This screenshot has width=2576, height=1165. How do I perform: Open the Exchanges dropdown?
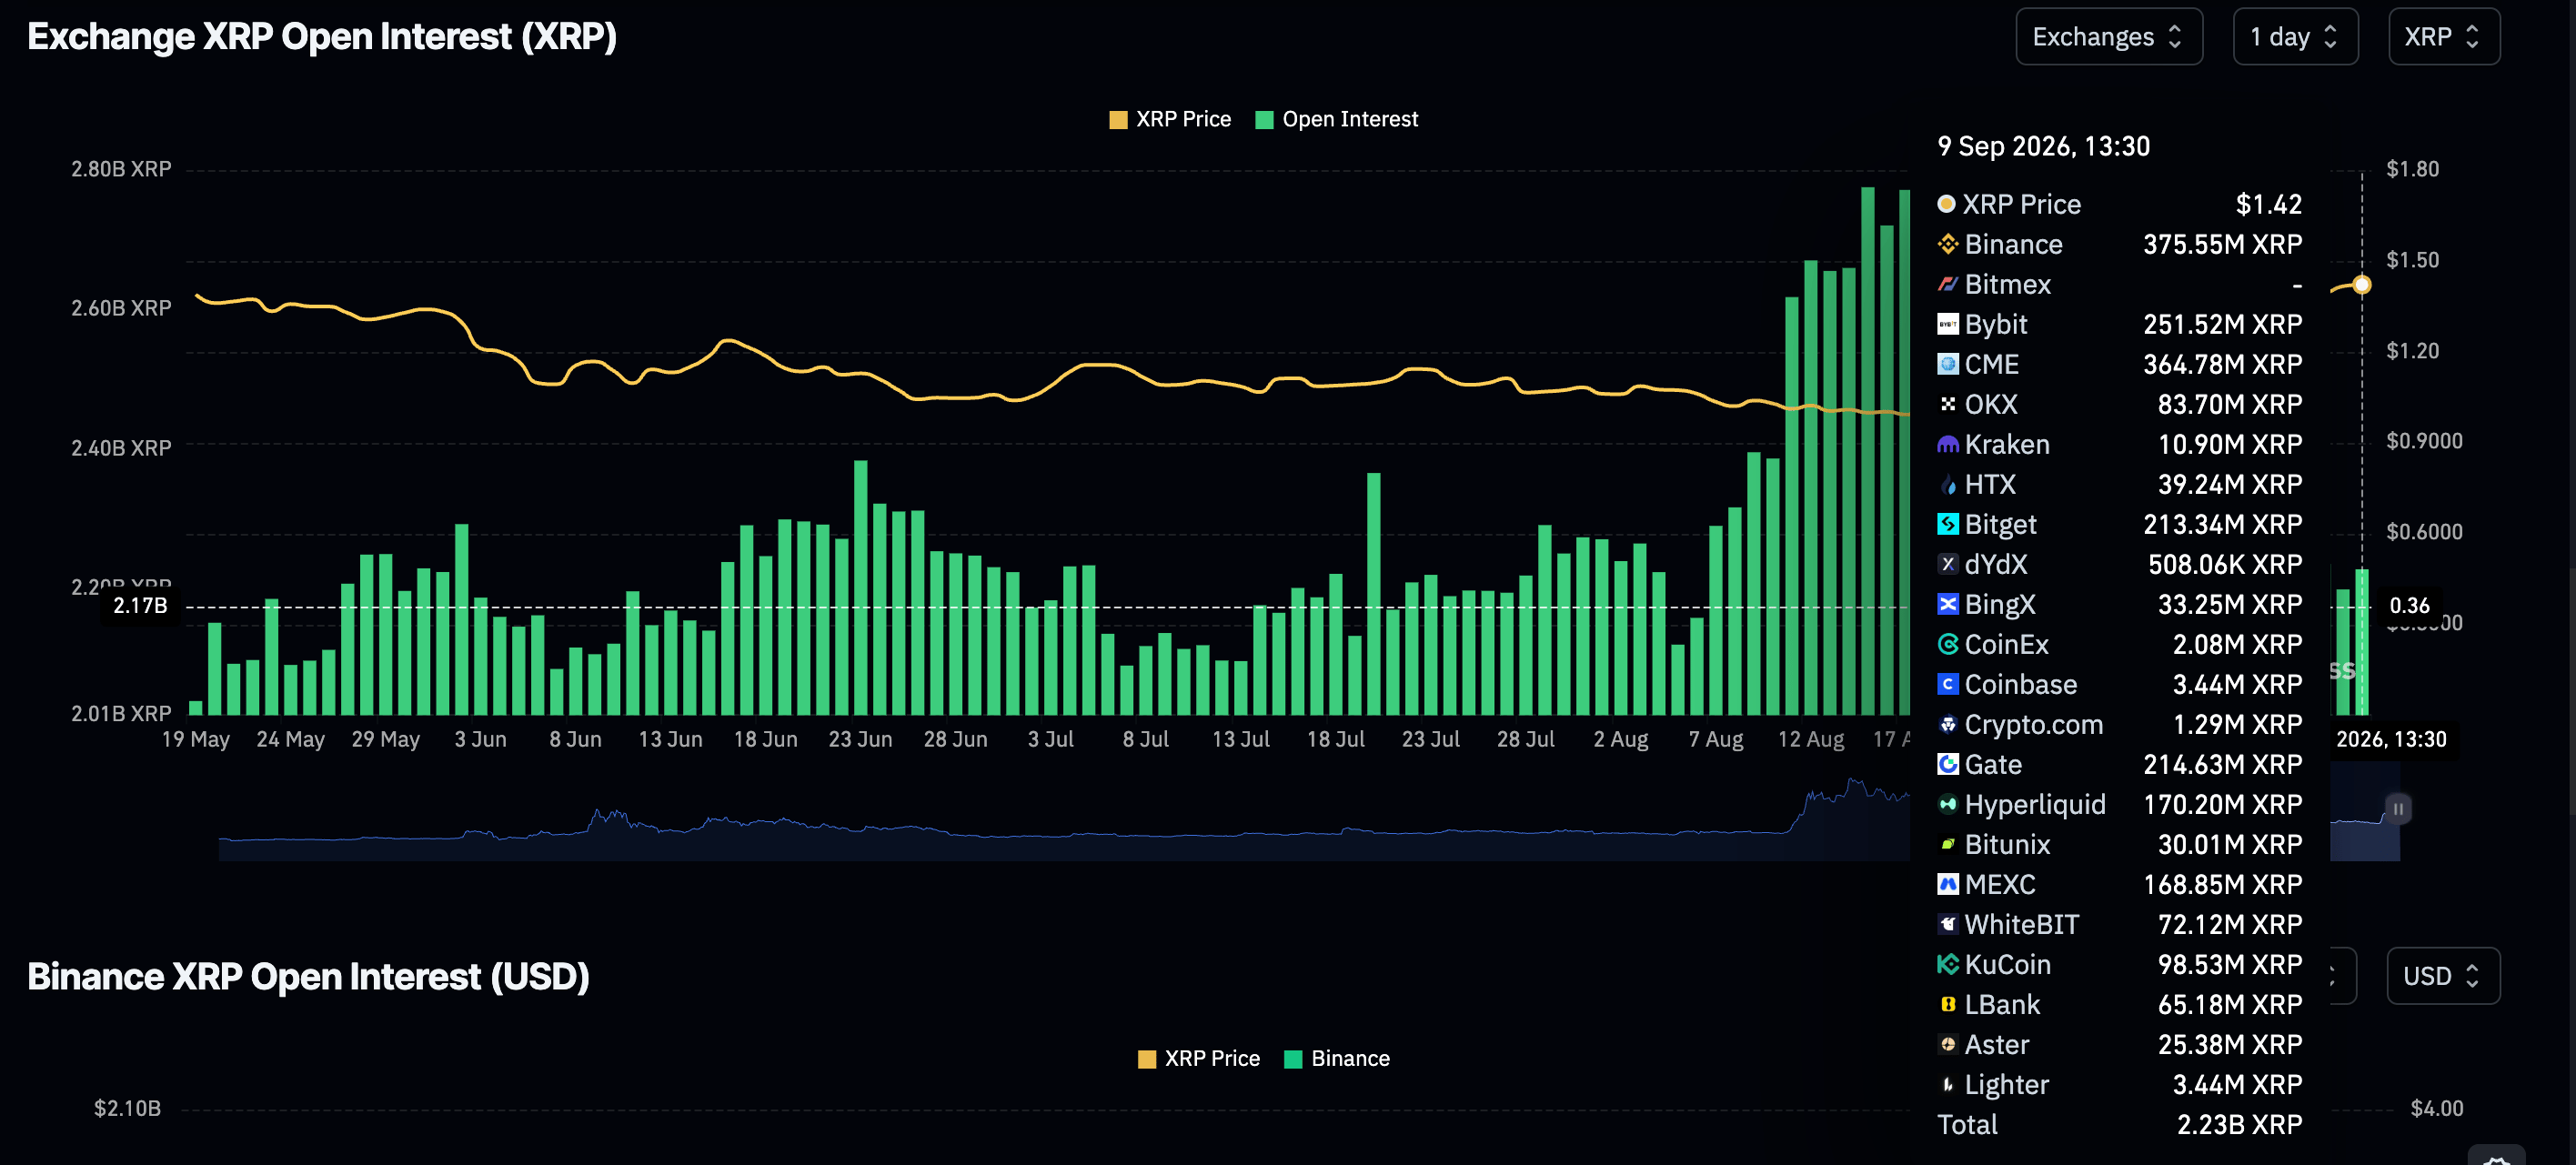pyautogui.click(x=2108, y=37)
